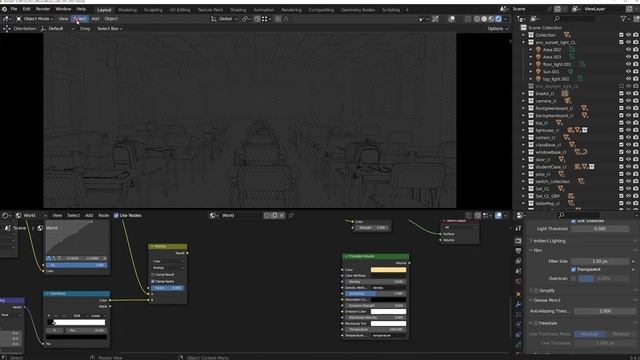
Task: Hide the door_cl collection eye icon
Action: pos(629,159)
